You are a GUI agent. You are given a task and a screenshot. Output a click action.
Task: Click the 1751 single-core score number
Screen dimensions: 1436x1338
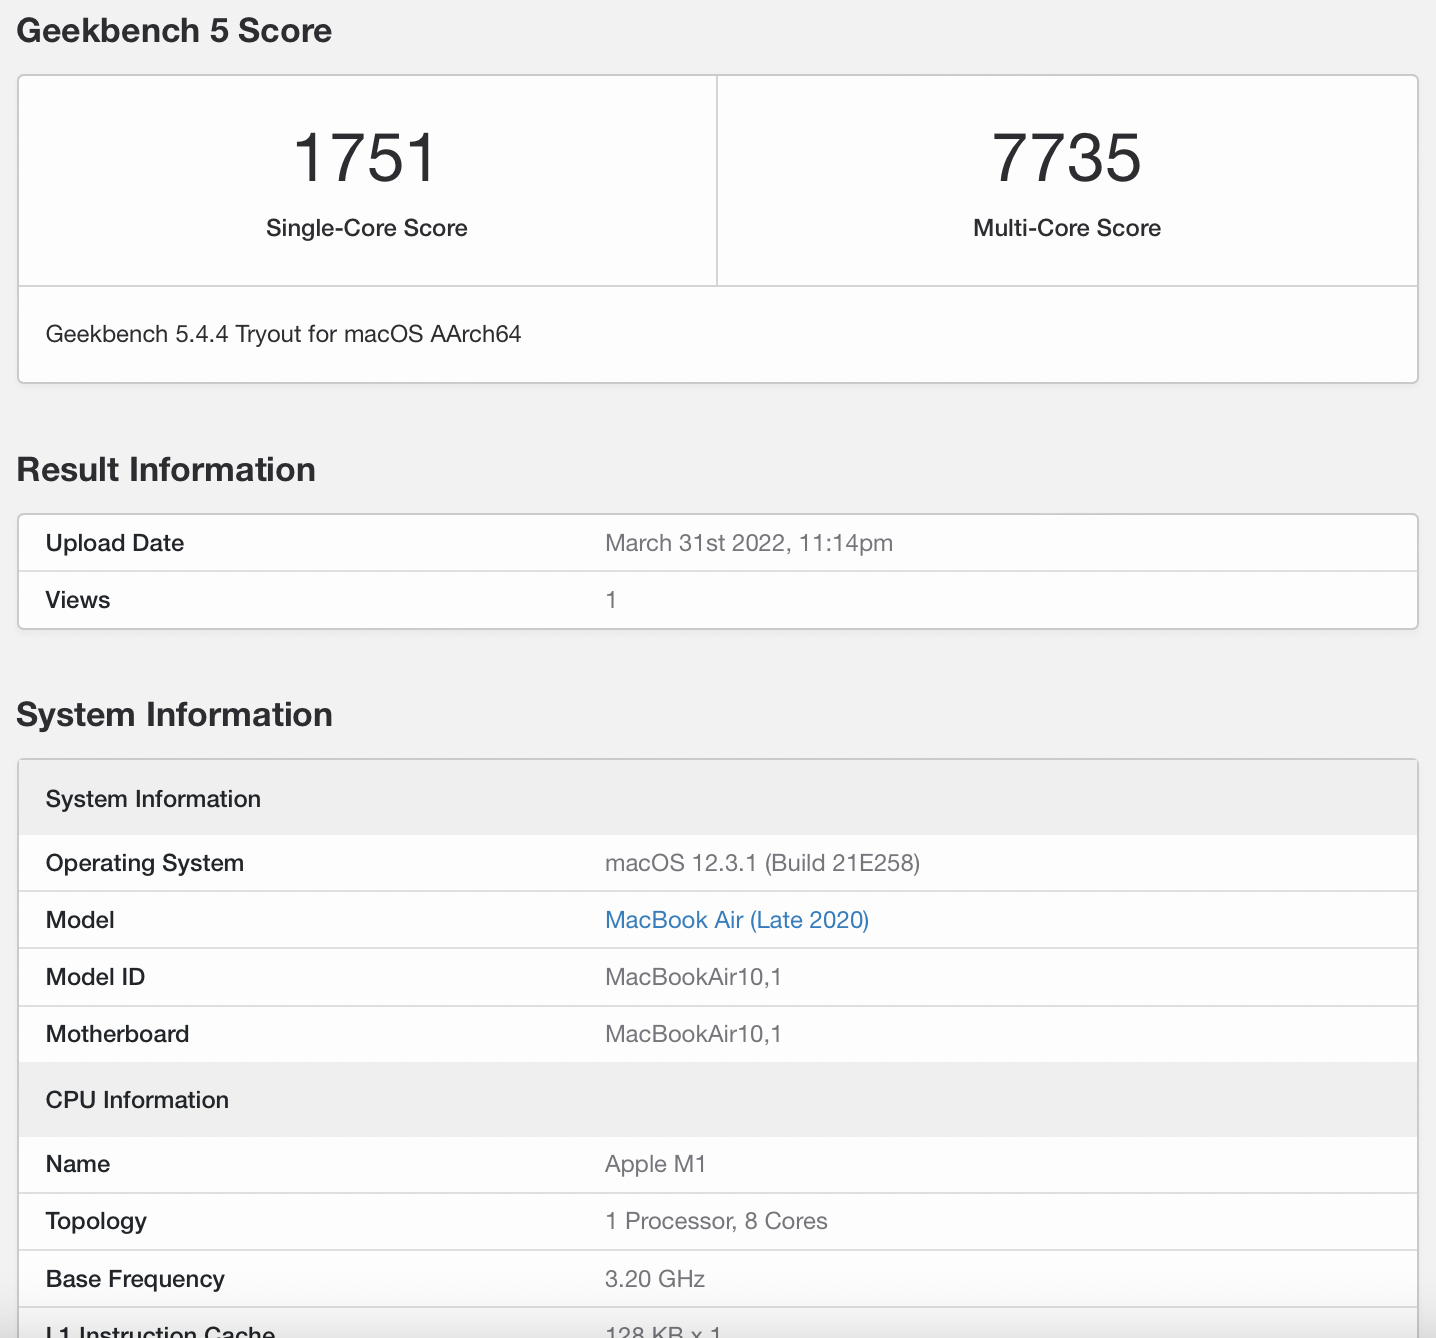(x=366, y=158)
